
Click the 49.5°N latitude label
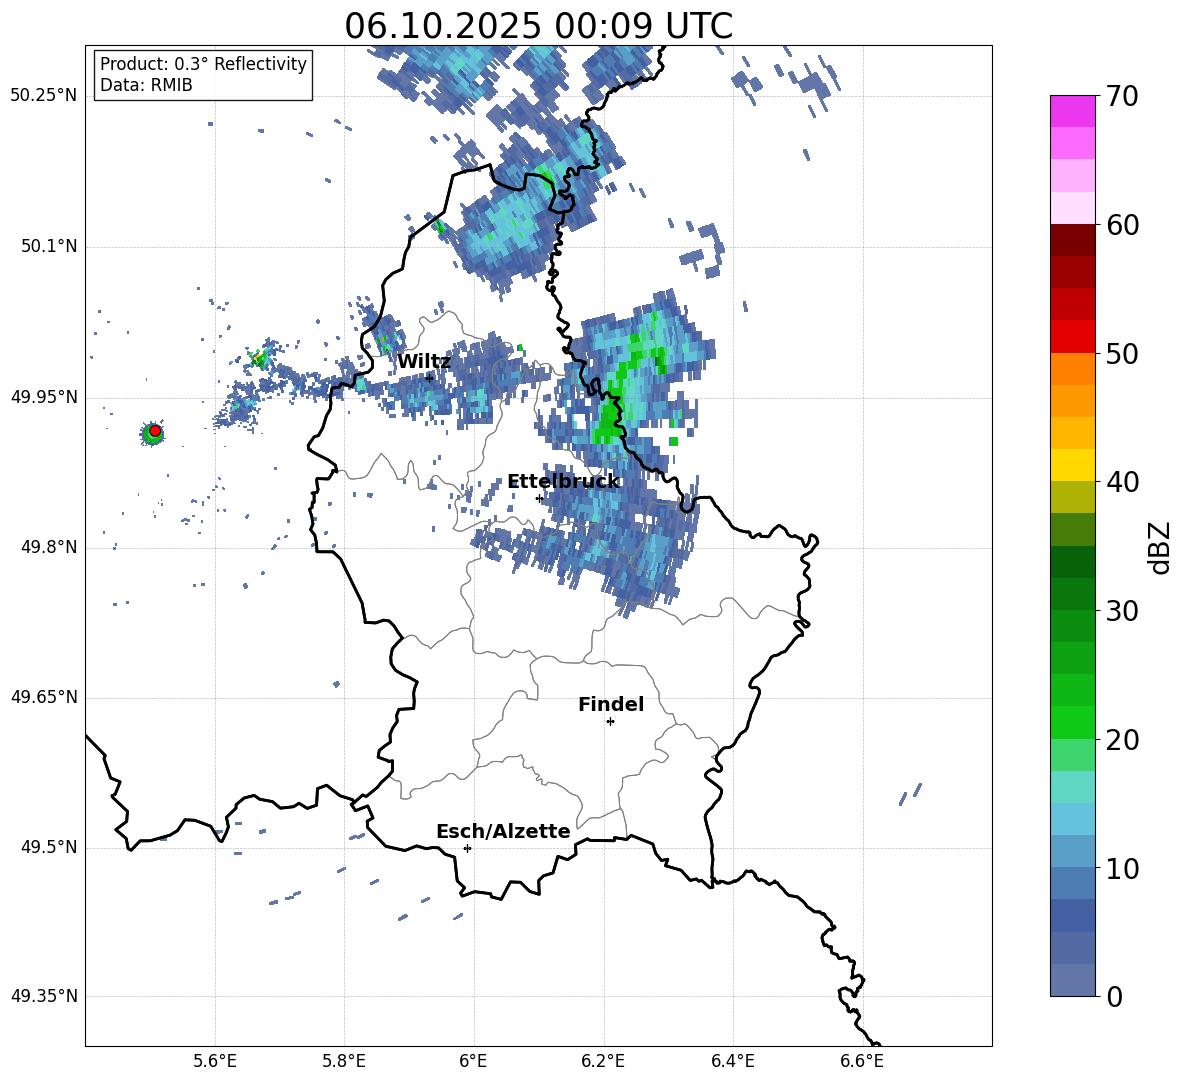pyautogui.click(x=48, y=848)
